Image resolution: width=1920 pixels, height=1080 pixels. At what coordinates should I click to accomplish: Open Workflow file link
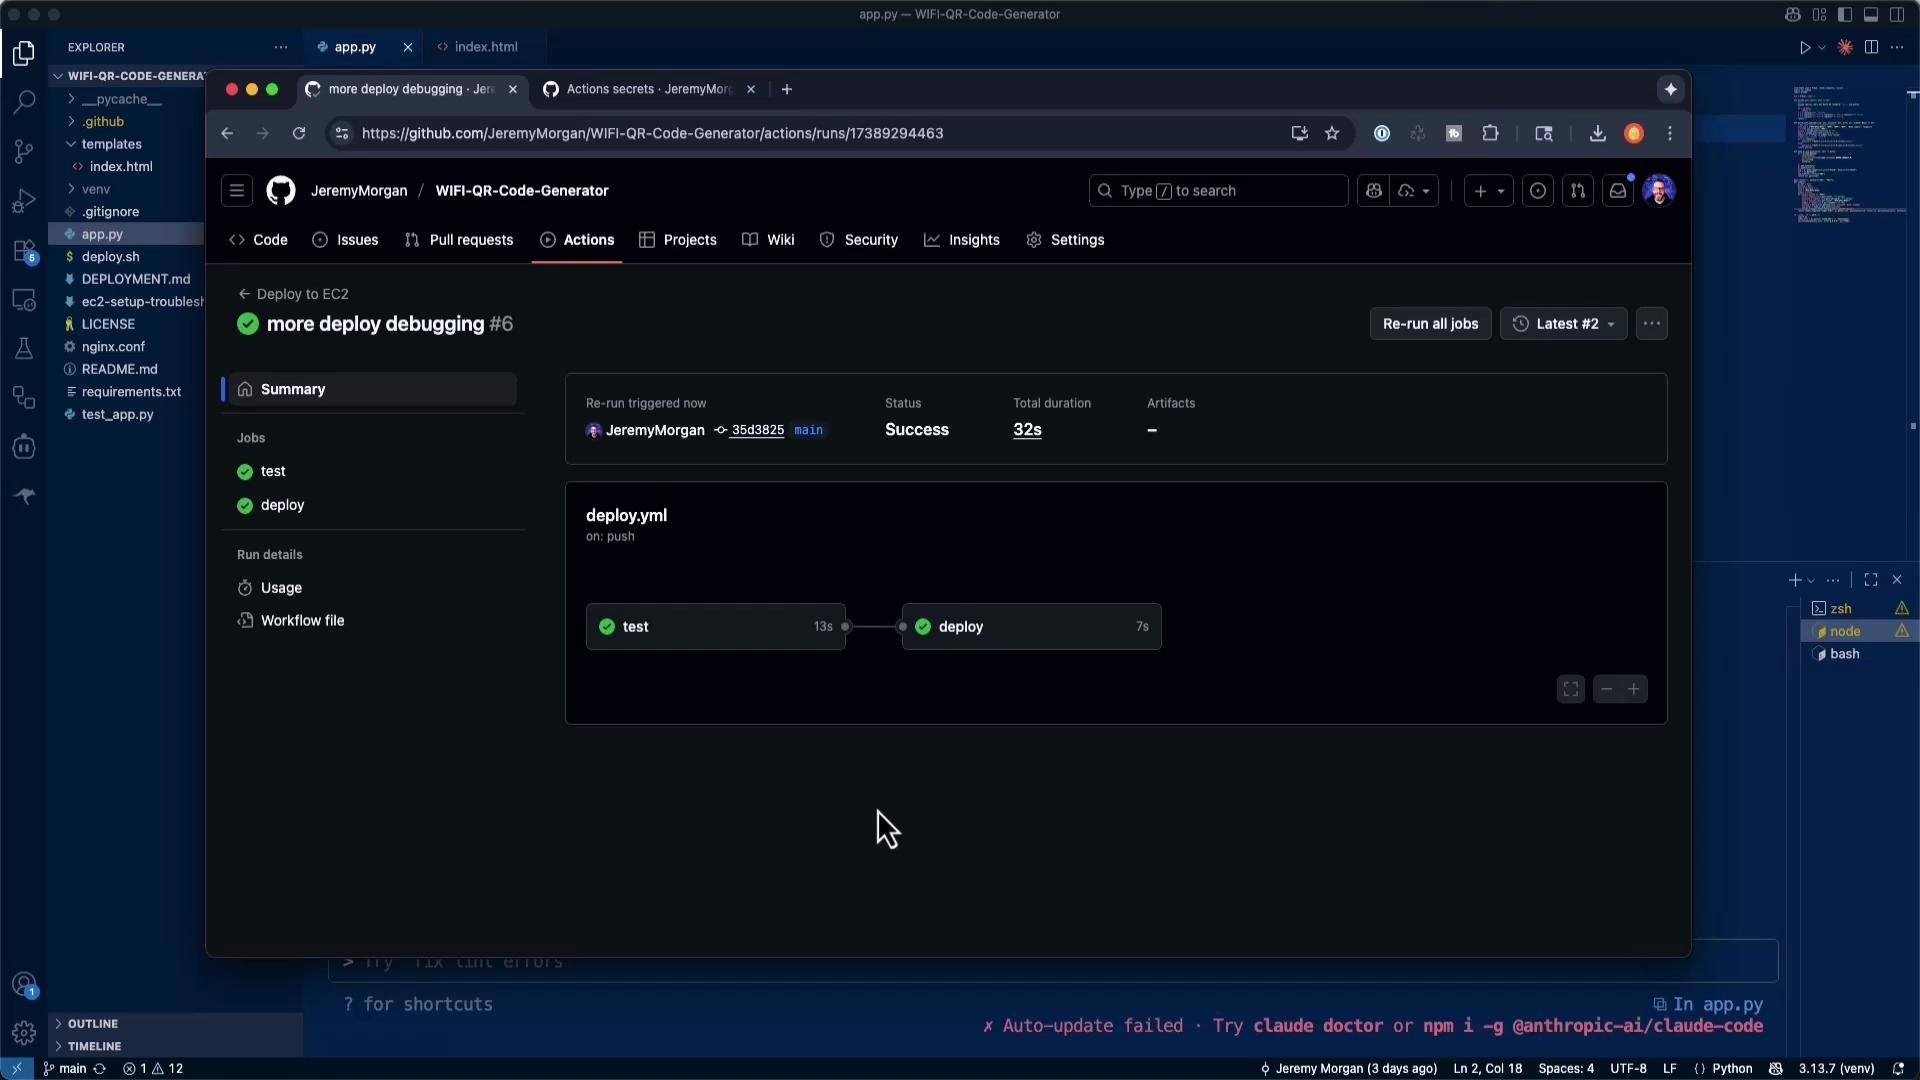pos(302,621)
